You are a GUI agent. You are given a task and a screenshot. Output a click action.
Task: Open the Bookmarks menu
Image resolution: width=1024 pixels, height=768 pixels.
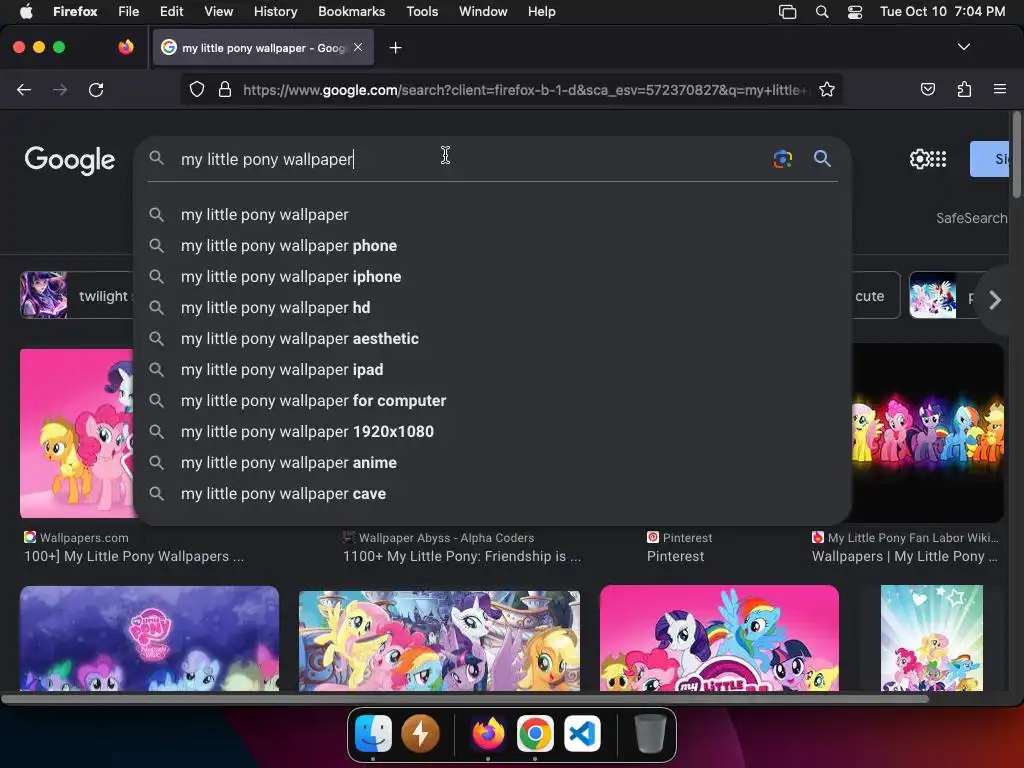click(351, 11)
